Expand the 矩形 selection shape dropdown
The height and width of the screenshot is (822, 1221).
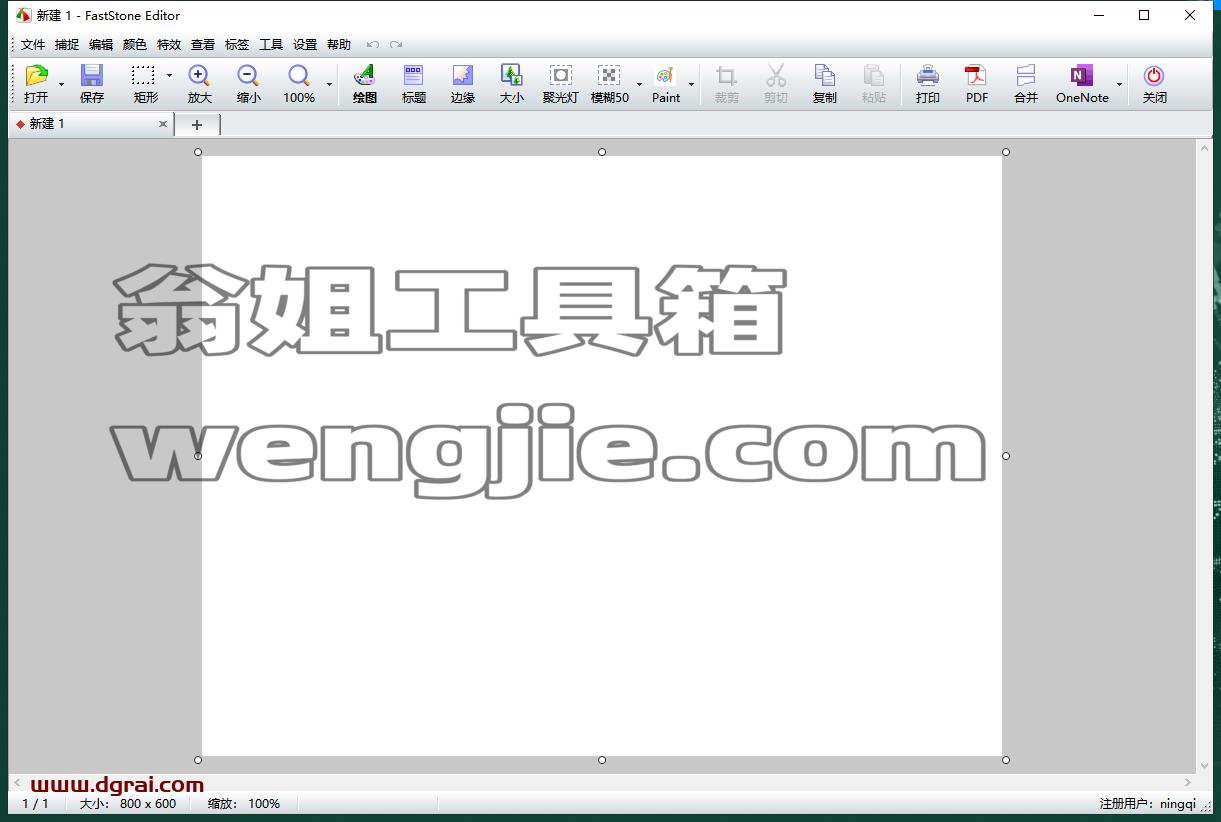(169, 76)
